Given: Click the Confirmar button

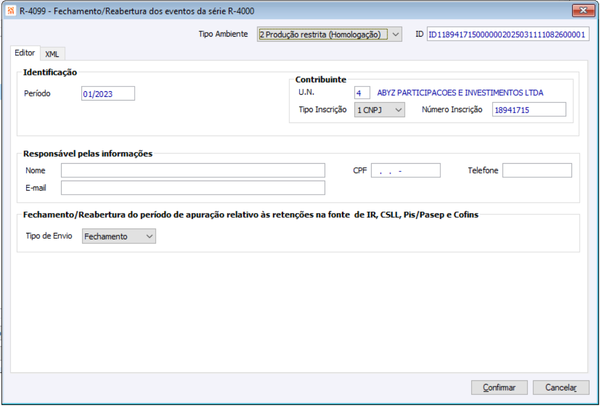Looking at the screenshot, I should pyautogui.click(x=499, y=388).
